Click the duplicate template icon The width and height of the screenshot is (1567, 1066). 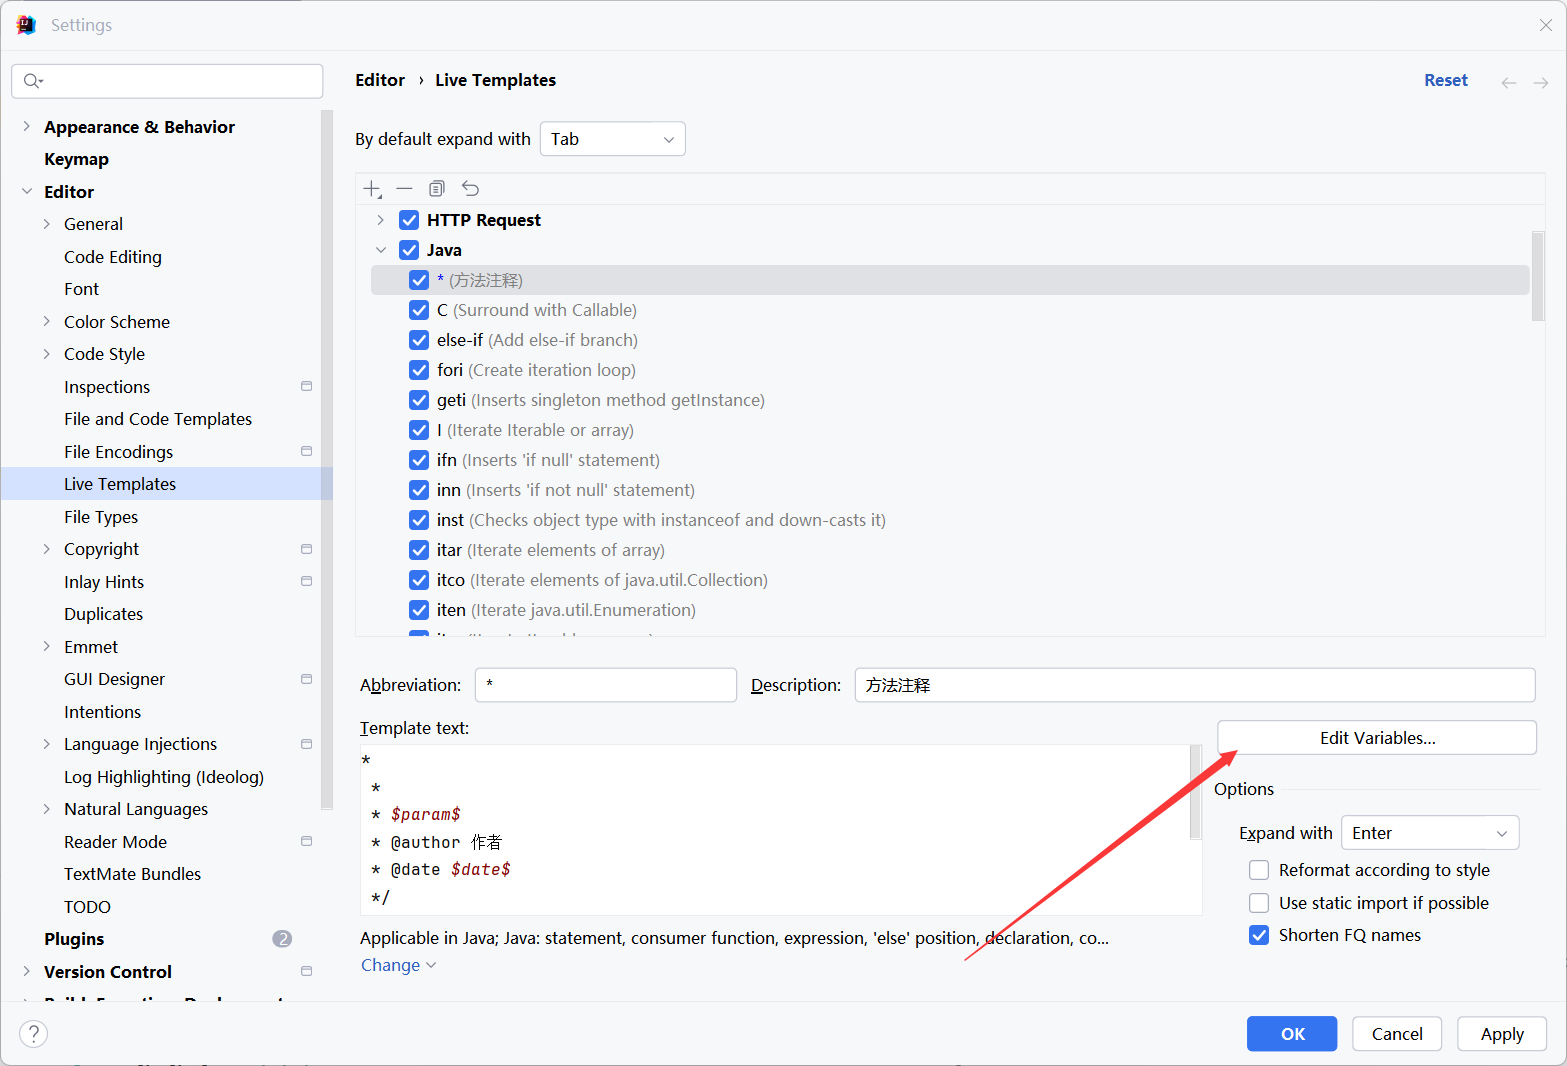pos(437,189)
